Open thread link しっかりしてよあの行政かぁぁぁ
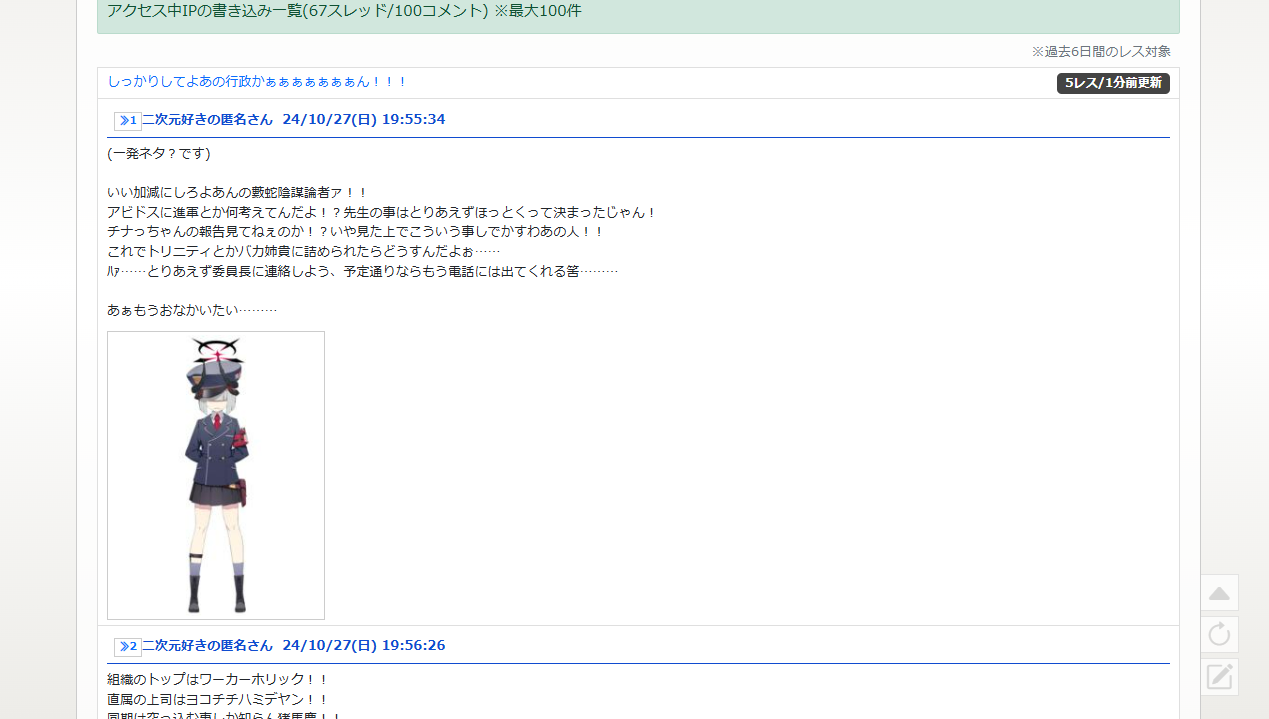The width and height of the screenshot is (1269, 719). (x=257, y=82)
